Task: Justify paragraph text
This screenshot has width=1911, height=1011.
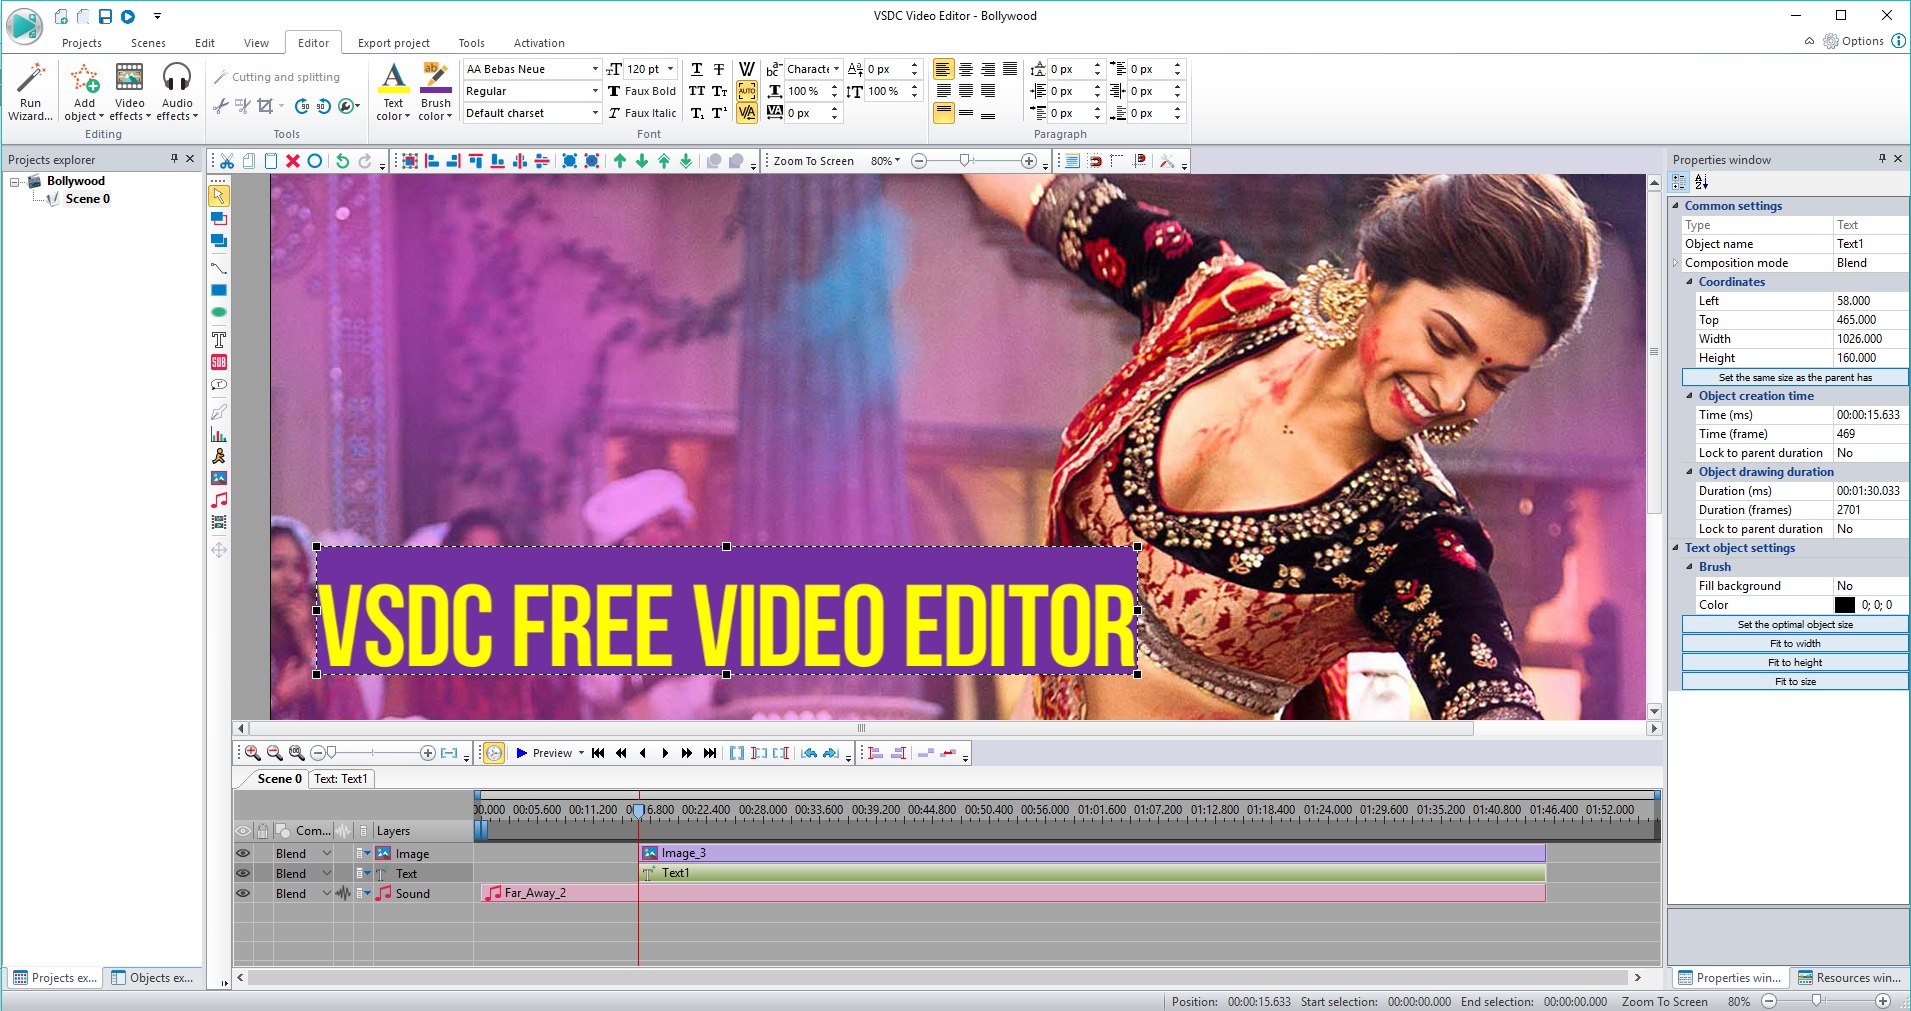Action: pos(1010,69)
